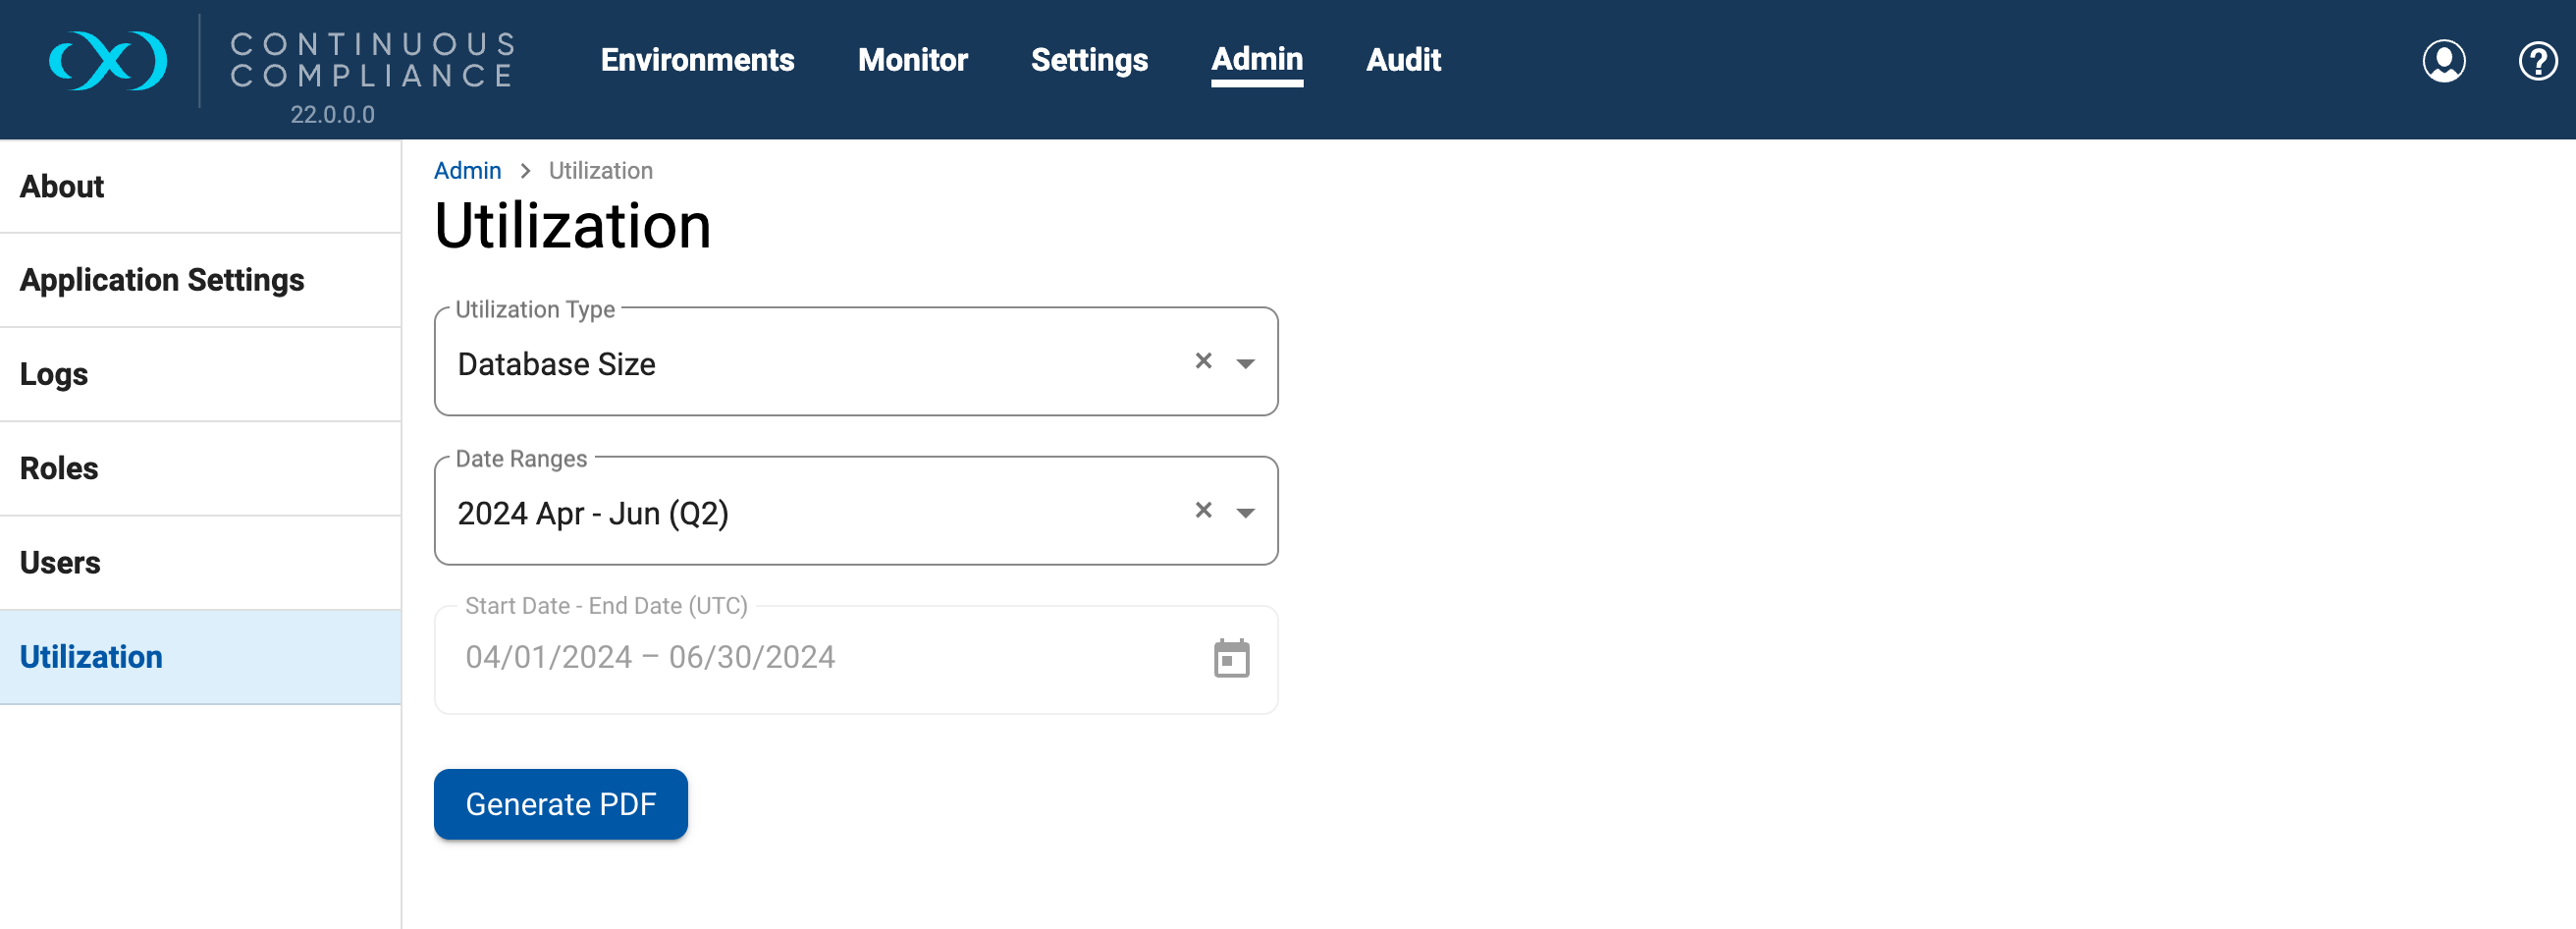The width and height of the screenshot is (2576, 929).
Task: Open the user profile icon
Action: coord(2442,61)
